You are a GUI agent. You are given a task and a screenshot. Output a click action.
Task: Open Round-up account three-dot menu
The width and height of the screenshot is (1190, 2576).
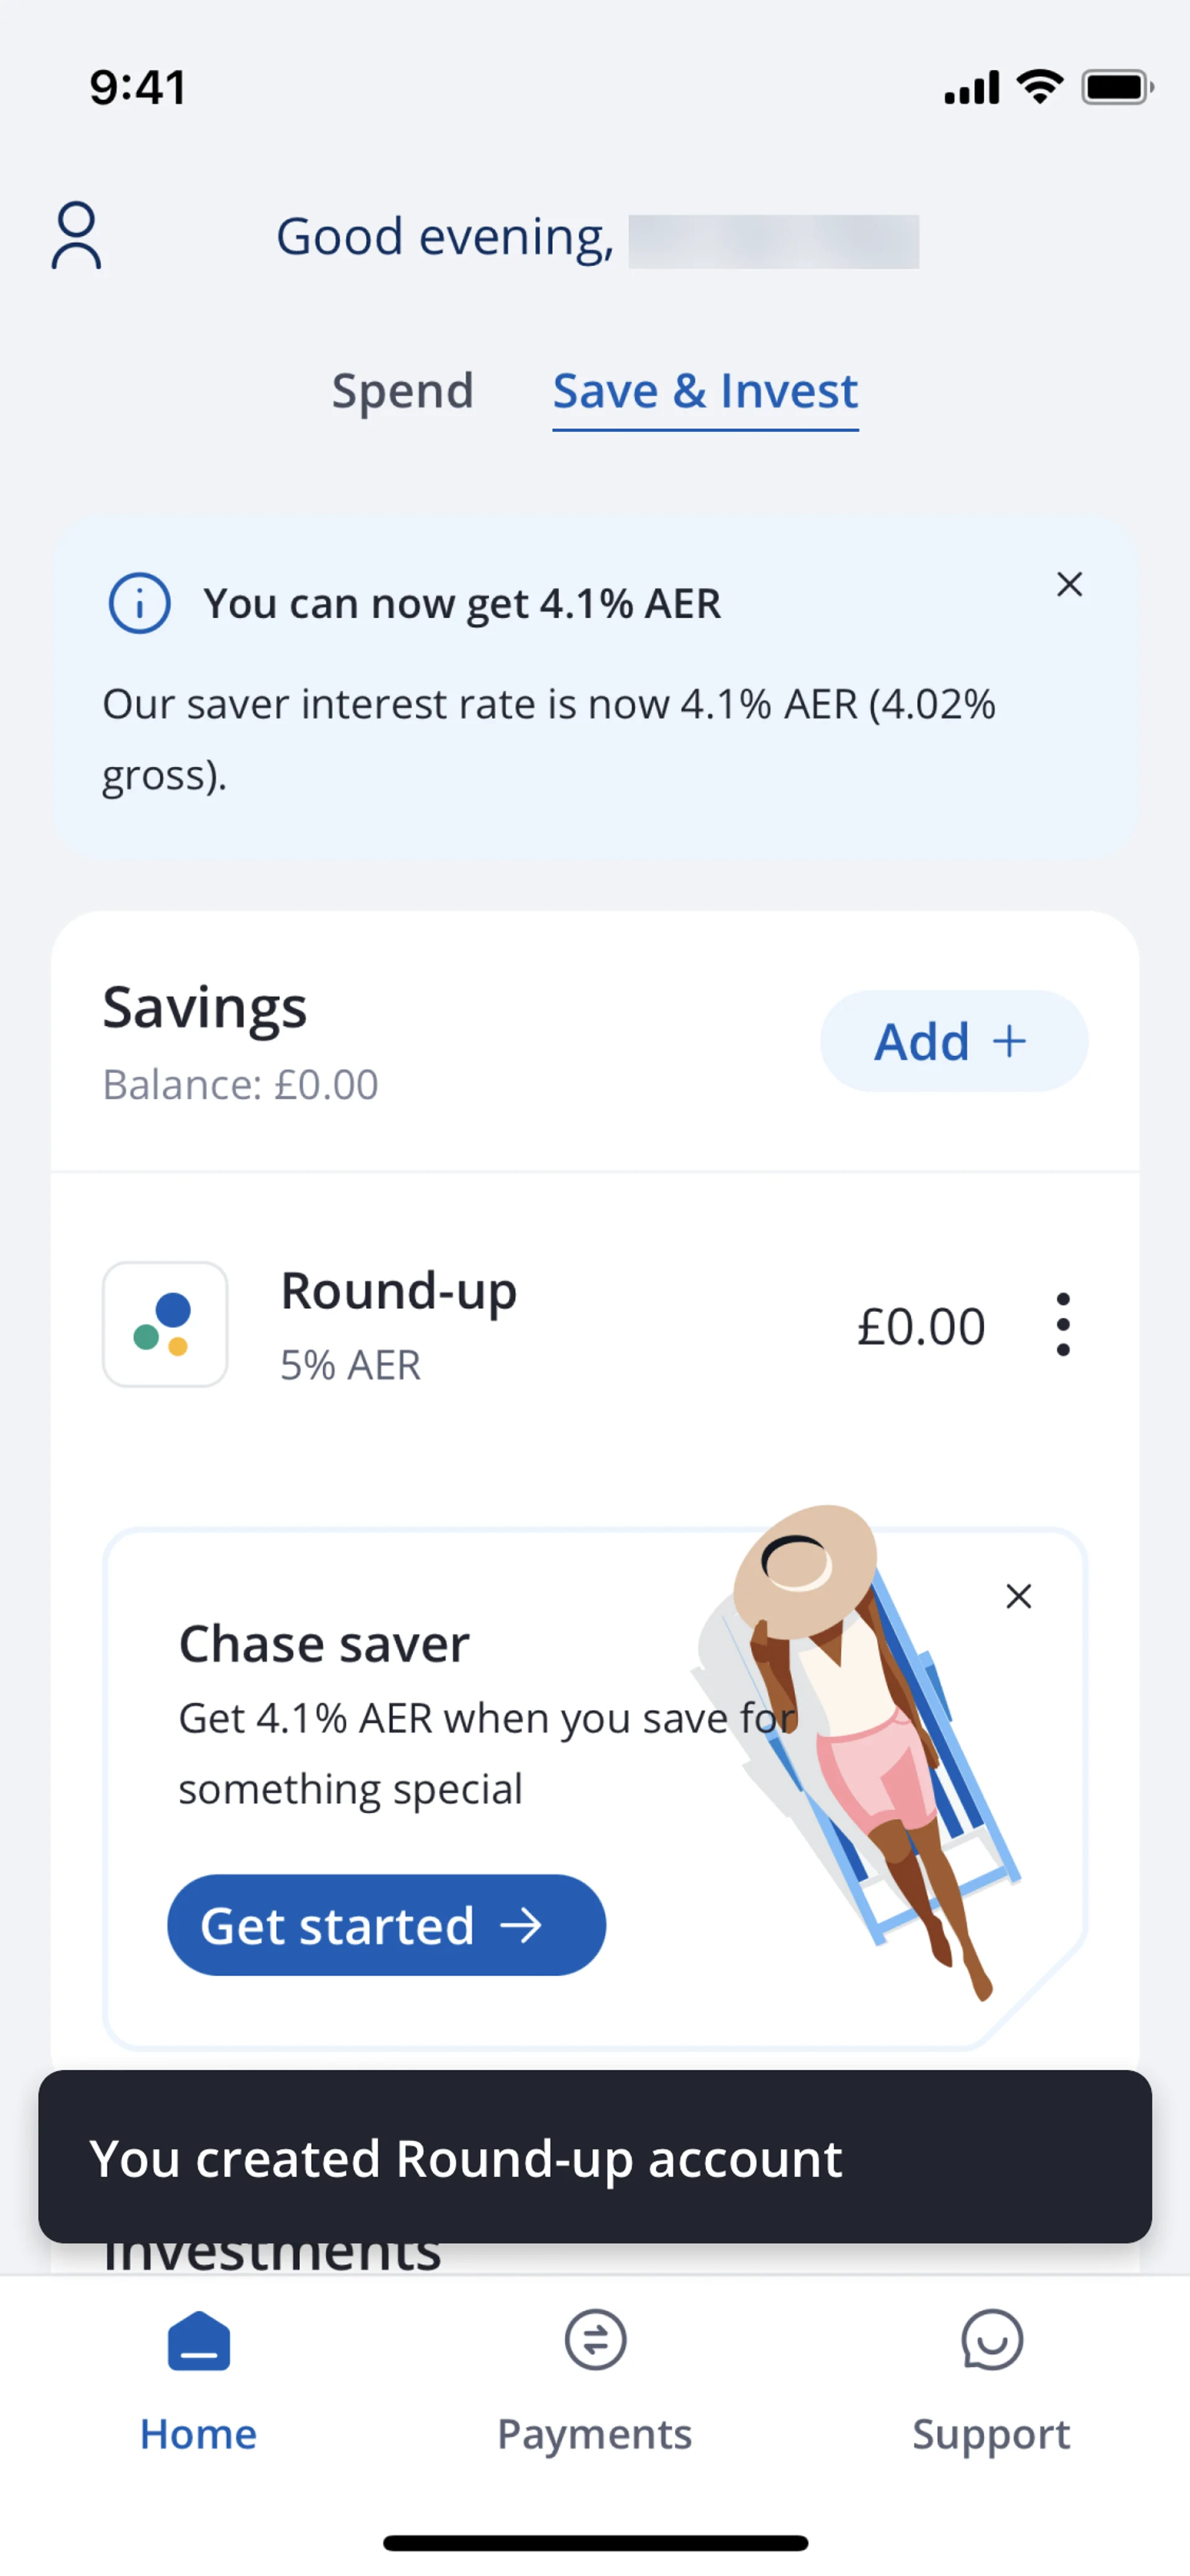click(1062, 1324)
